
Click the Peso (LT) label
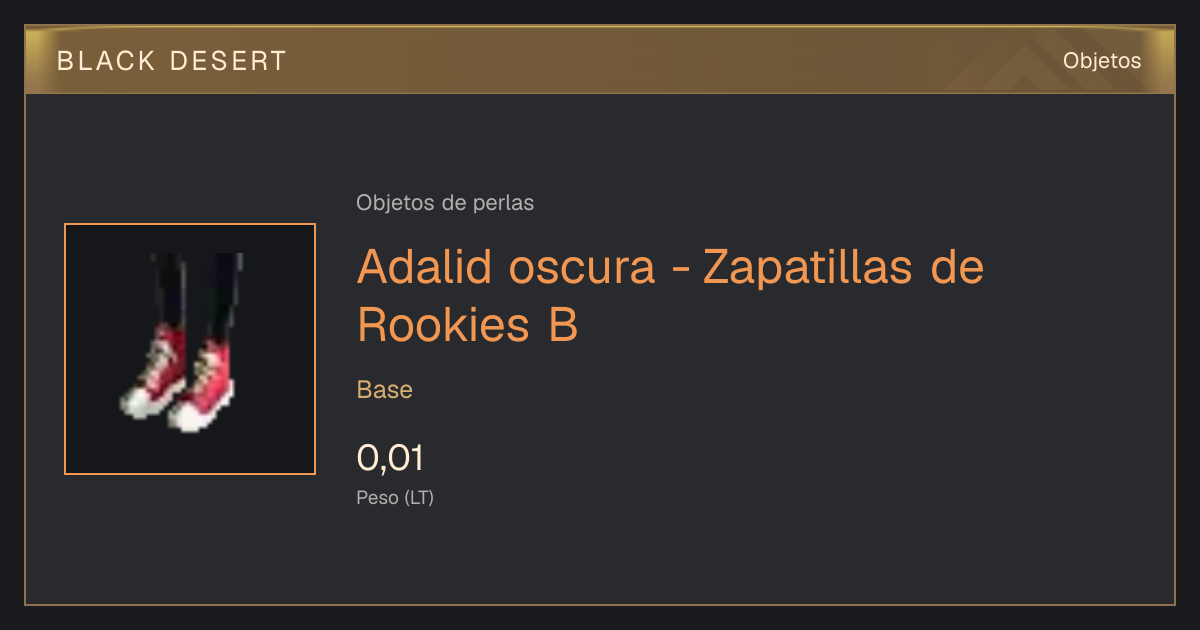pos(395,497)
